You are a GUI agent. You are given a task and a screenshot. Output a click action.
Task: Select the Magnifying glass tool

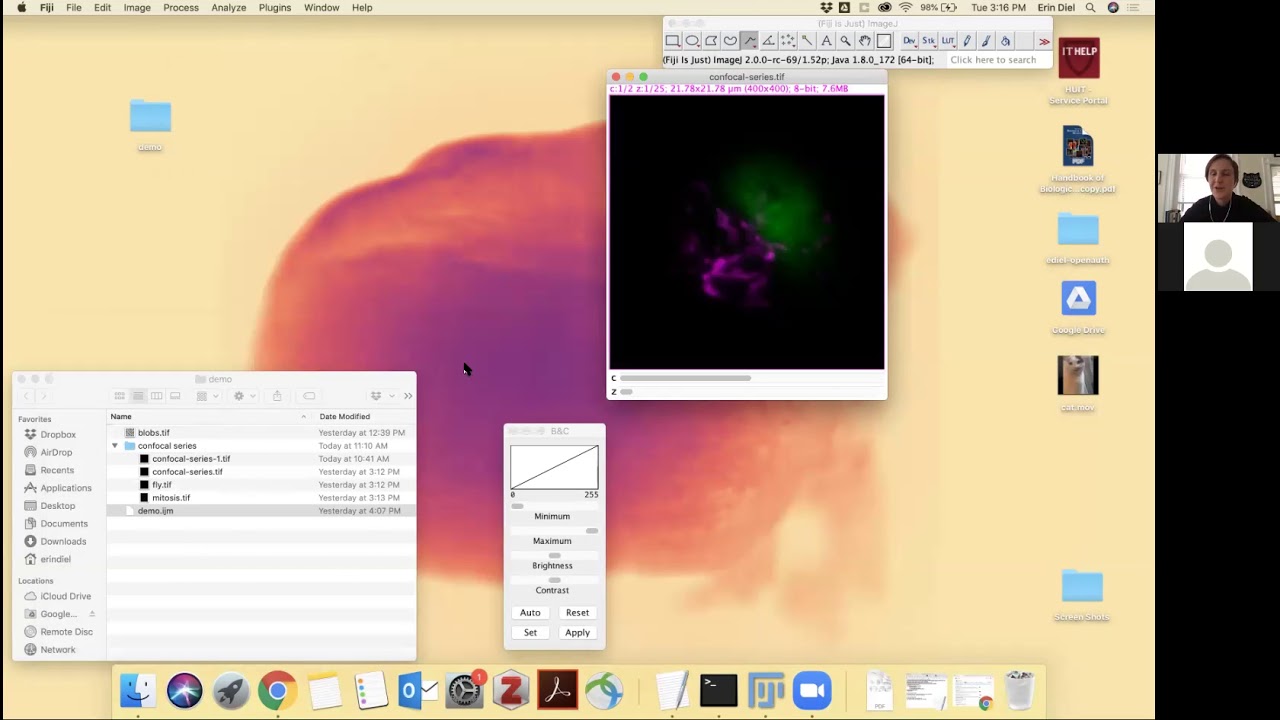coord(846,41)
